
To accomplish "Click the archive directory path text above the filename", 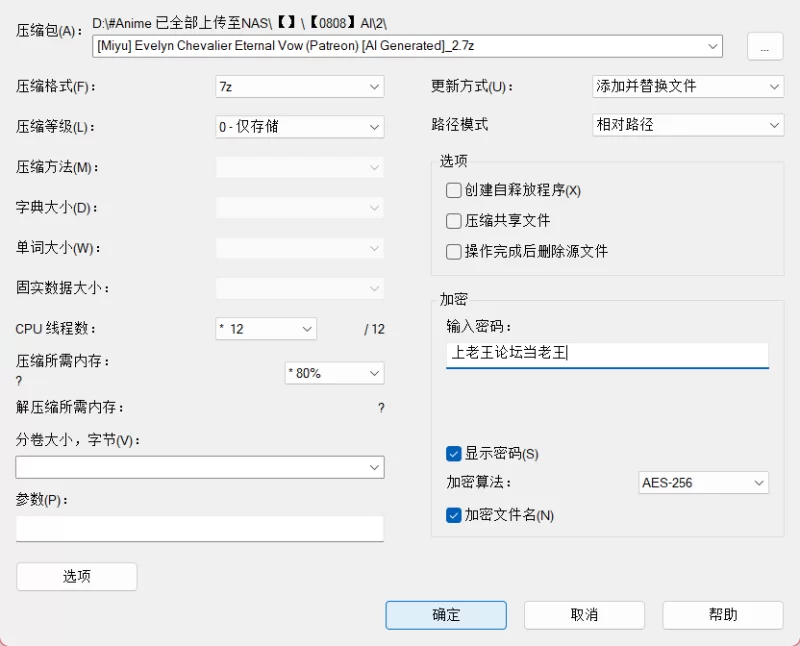I will tap(239, 23).
